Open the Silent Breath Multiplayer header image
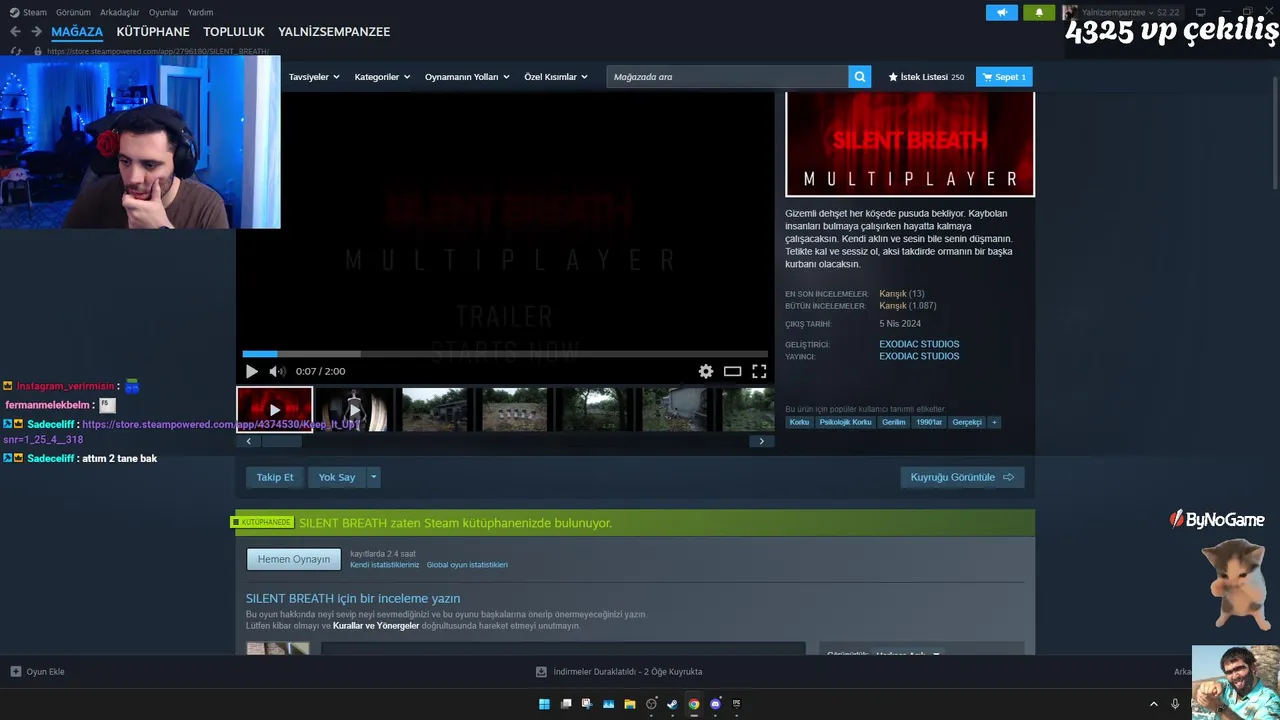Viewport: 1280px width, 720px height. (x=910, y=144)
